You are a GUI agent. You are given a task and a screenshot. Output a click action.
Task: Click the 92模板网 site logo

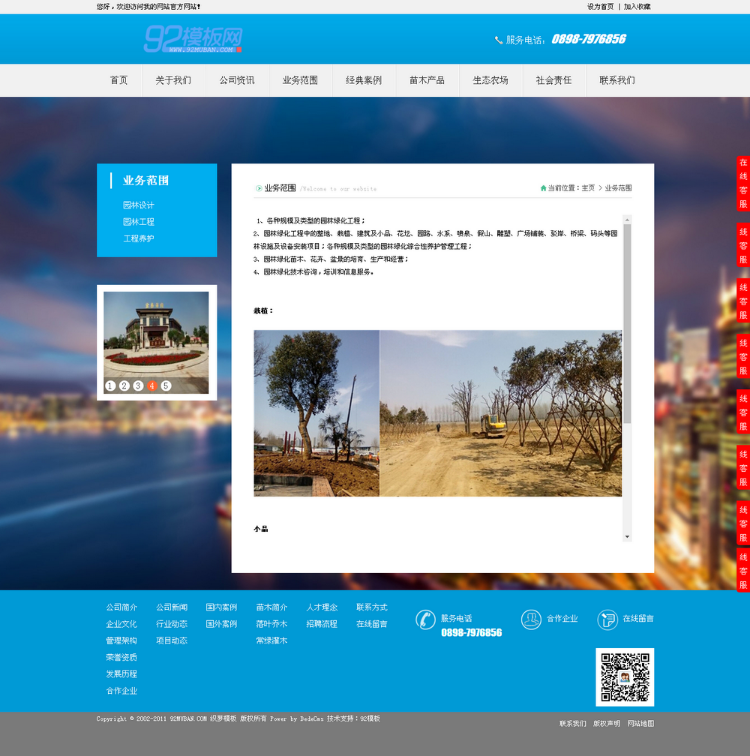193,39
